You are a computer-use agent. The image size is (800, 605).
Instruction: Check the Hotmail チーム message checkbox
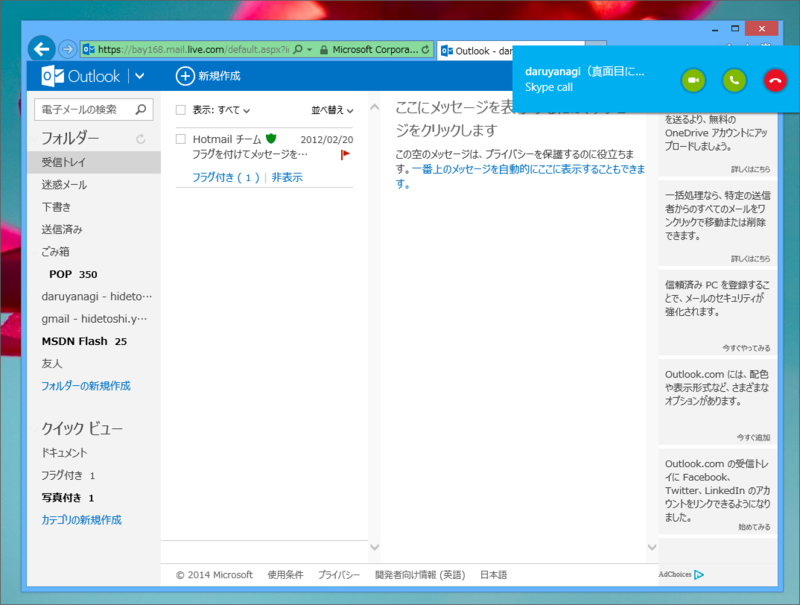coord(181,139)
